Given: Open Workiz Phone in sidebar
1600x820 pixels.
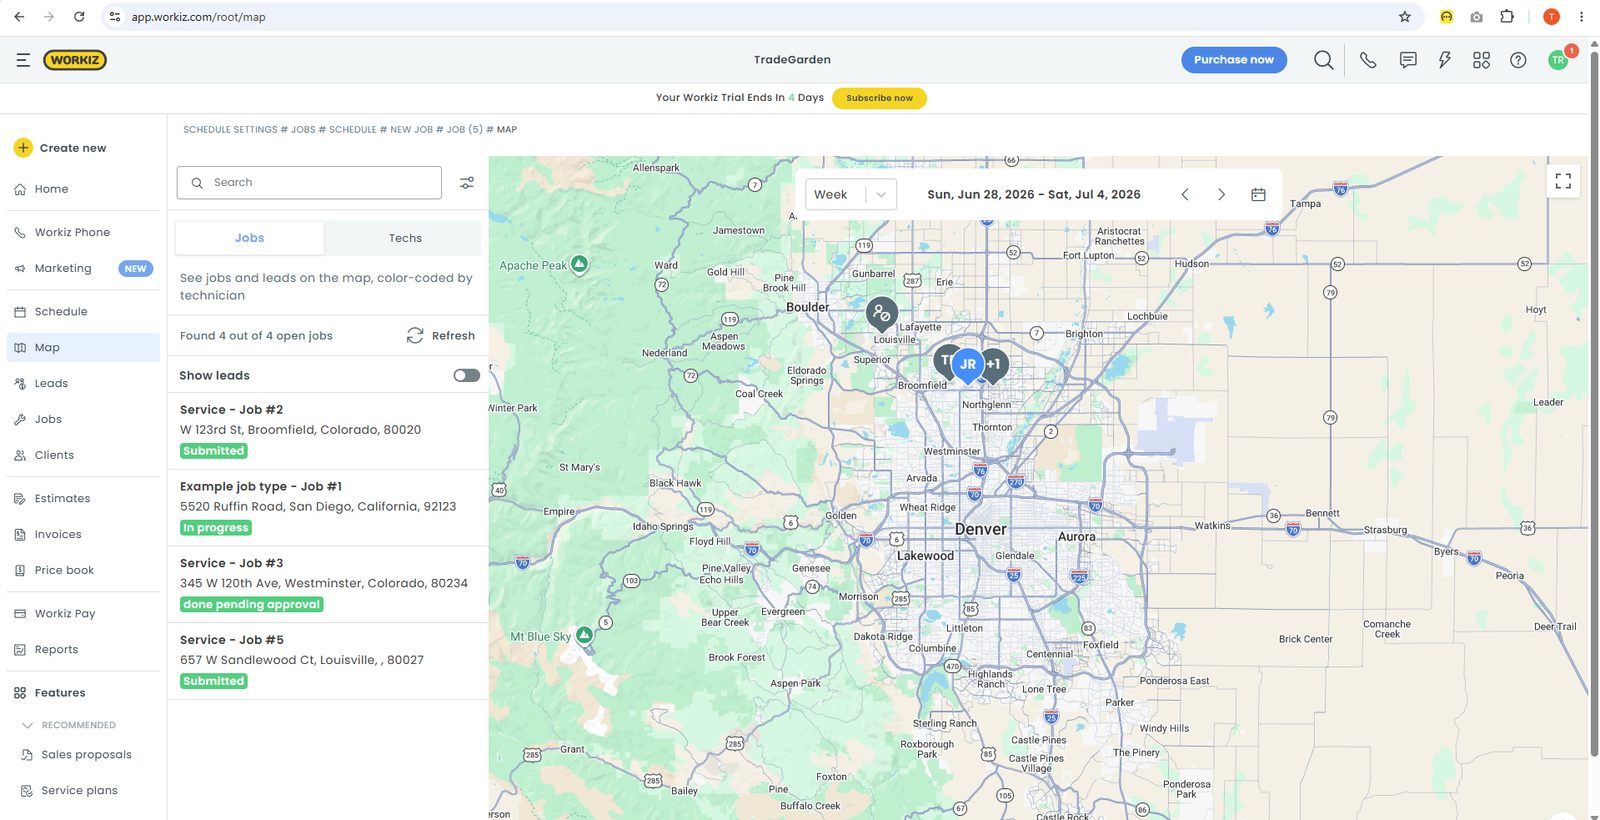Looking at the screenshot, I should [83, 232].
